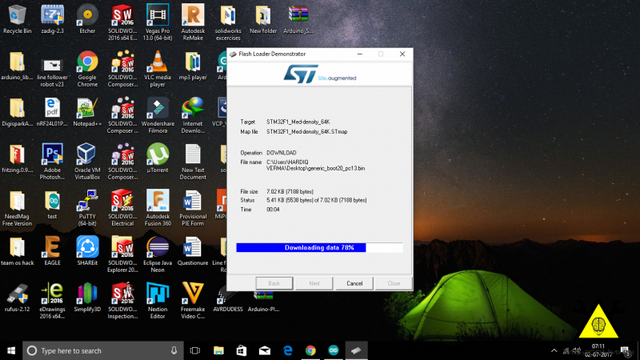Select the Nextion Editor icon

[x=158, y=301]
